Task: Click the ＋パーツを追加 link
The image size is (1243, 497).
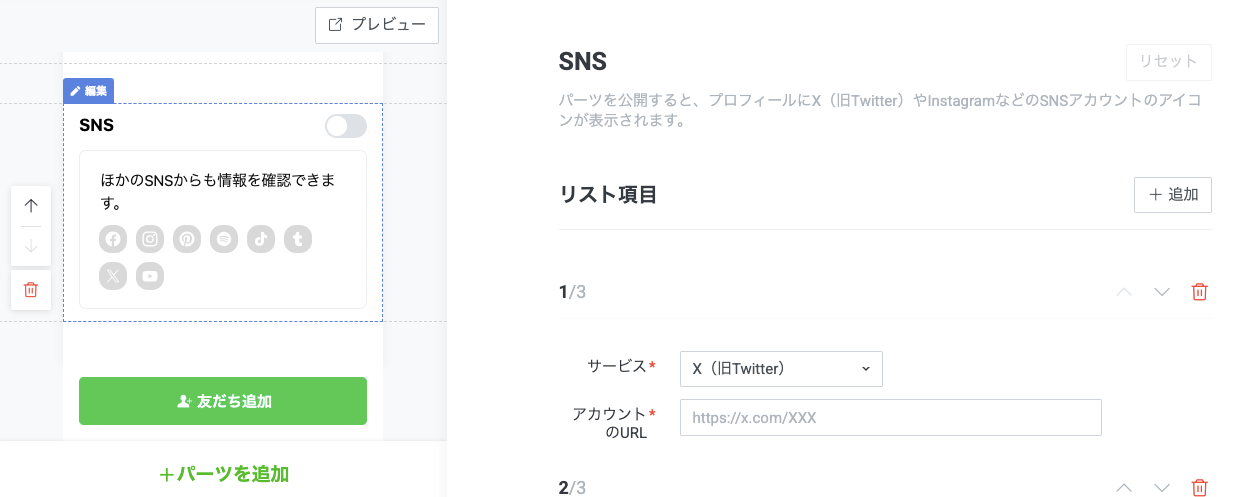Action: pyautogui.click(x=224, y=474)
